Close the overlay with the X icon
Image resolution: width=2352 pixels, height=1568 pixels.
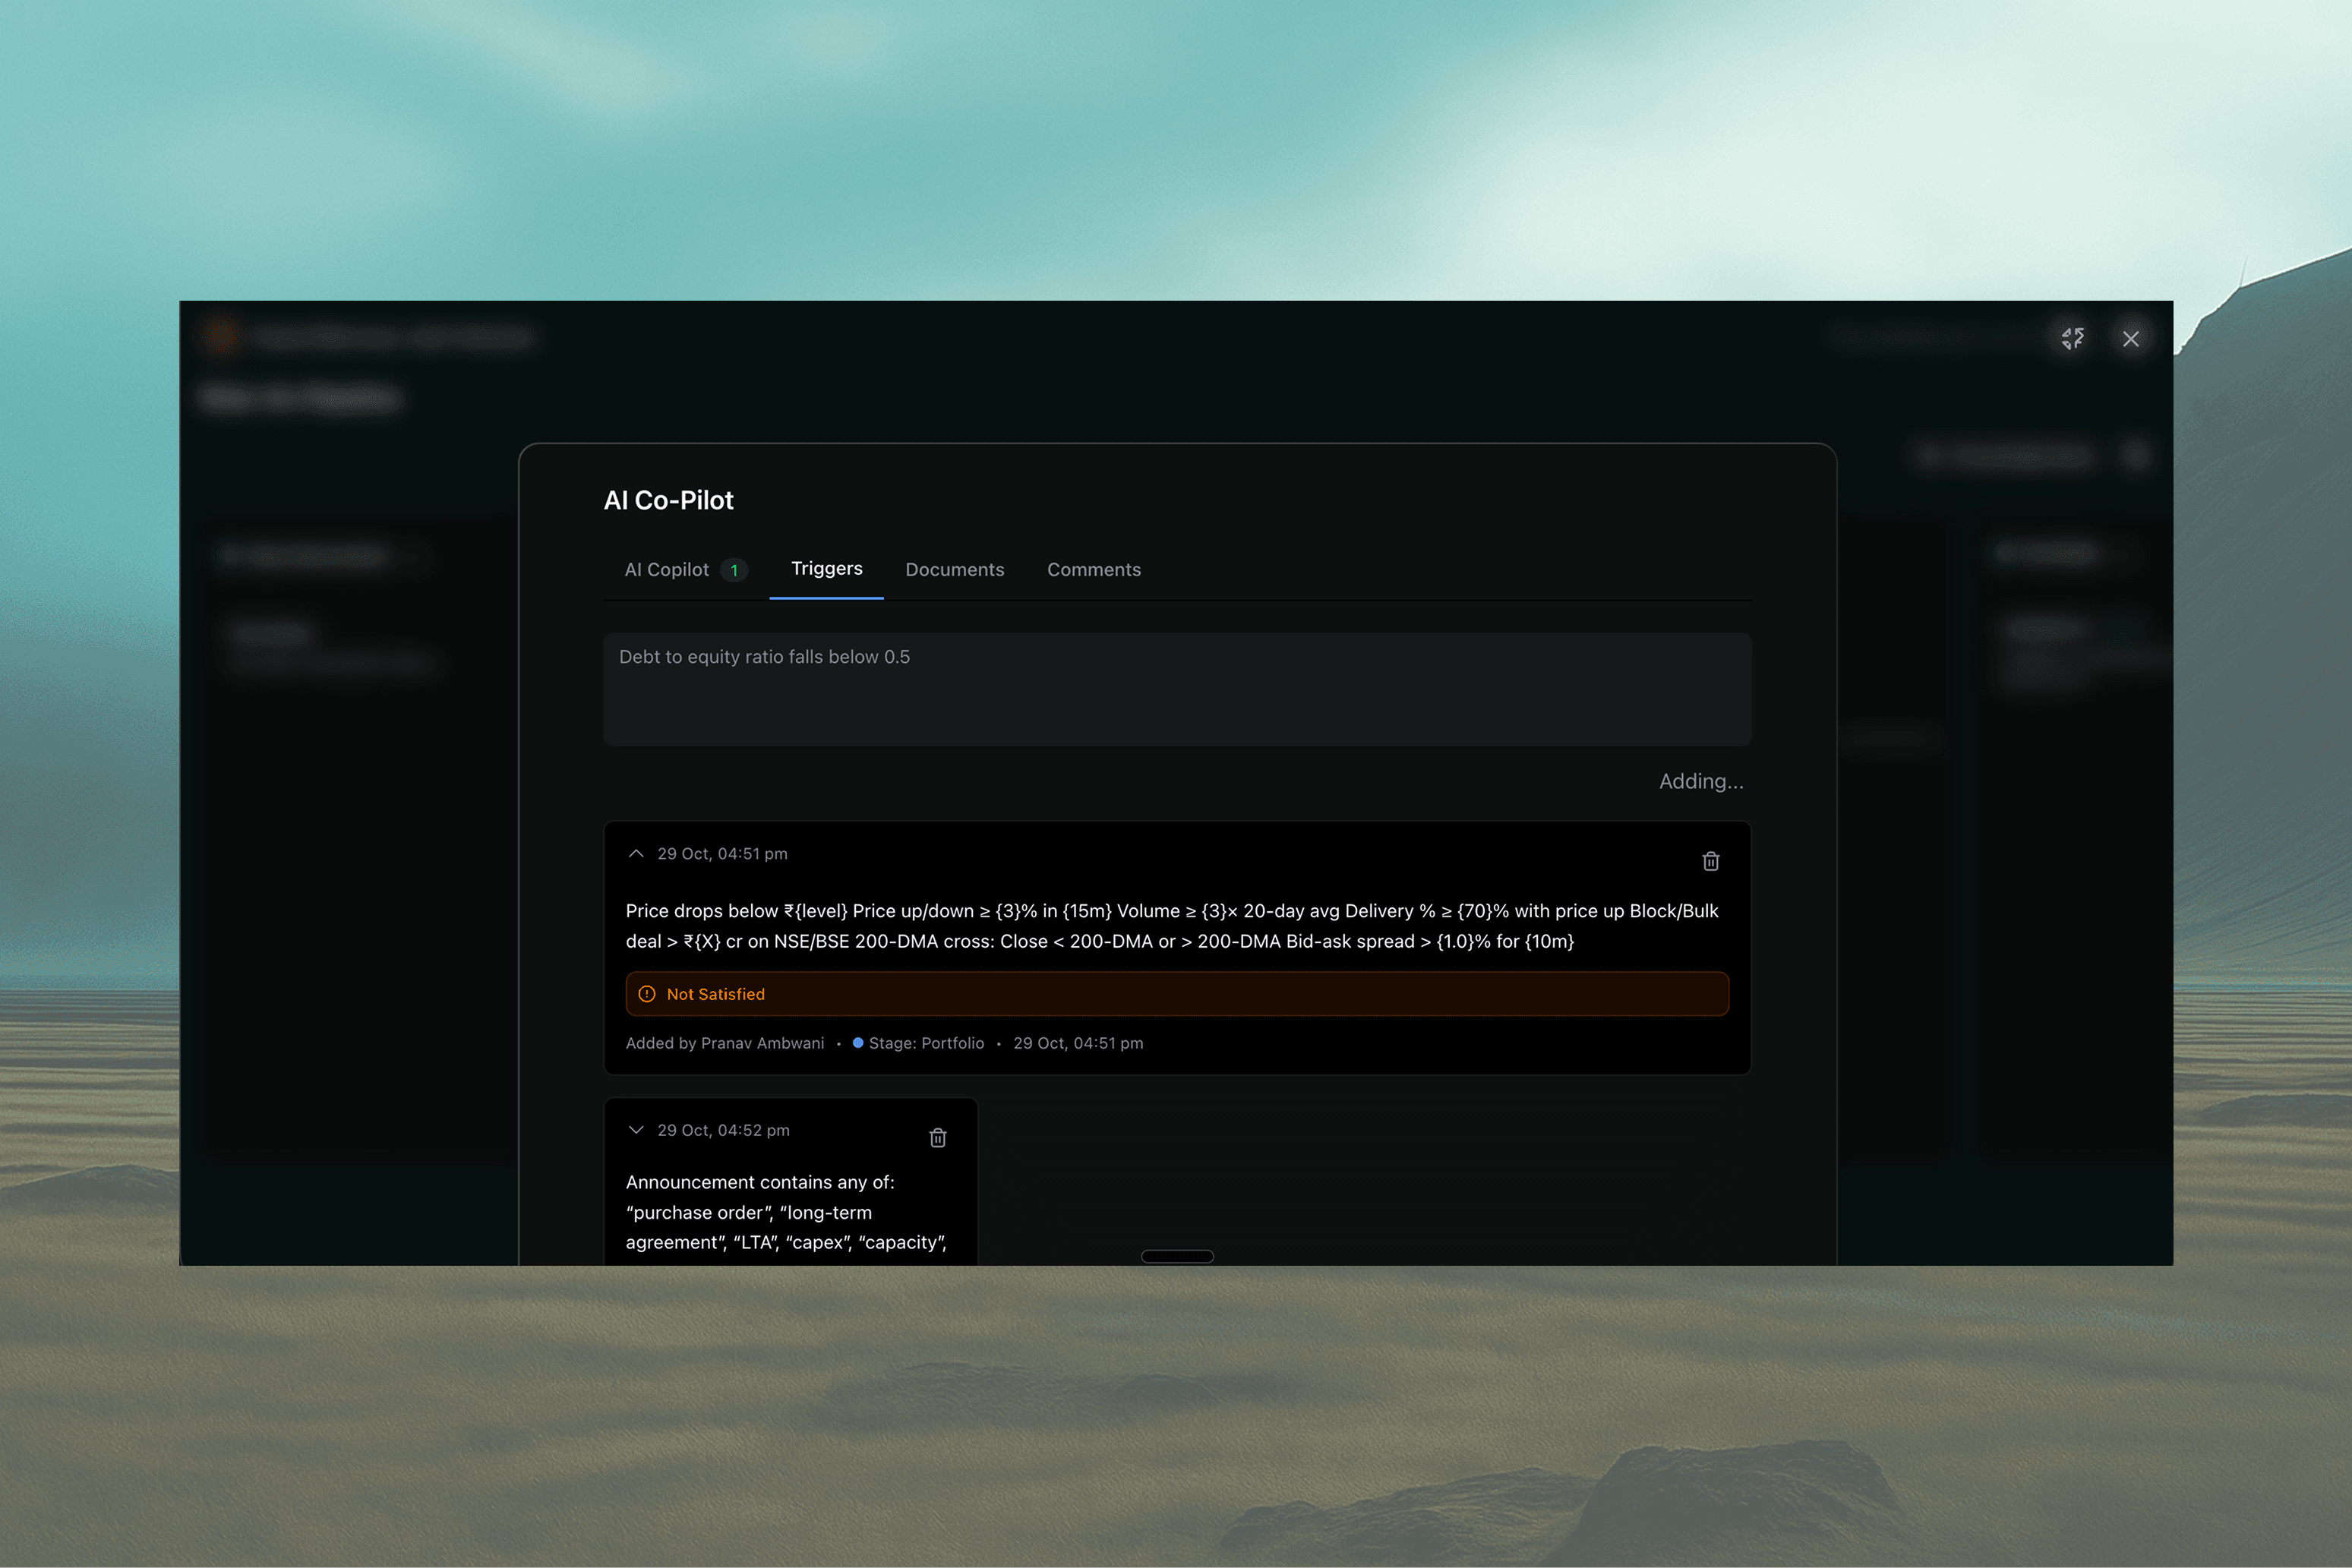(x=2130, y=339)
